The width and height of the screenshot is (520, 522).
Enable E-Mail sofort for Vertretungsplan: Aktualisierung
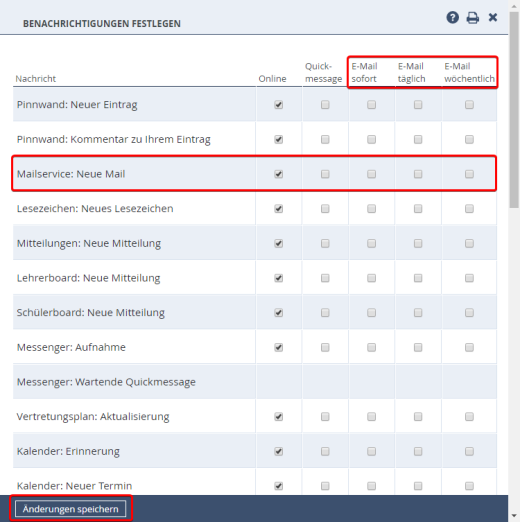pos(371,417)
